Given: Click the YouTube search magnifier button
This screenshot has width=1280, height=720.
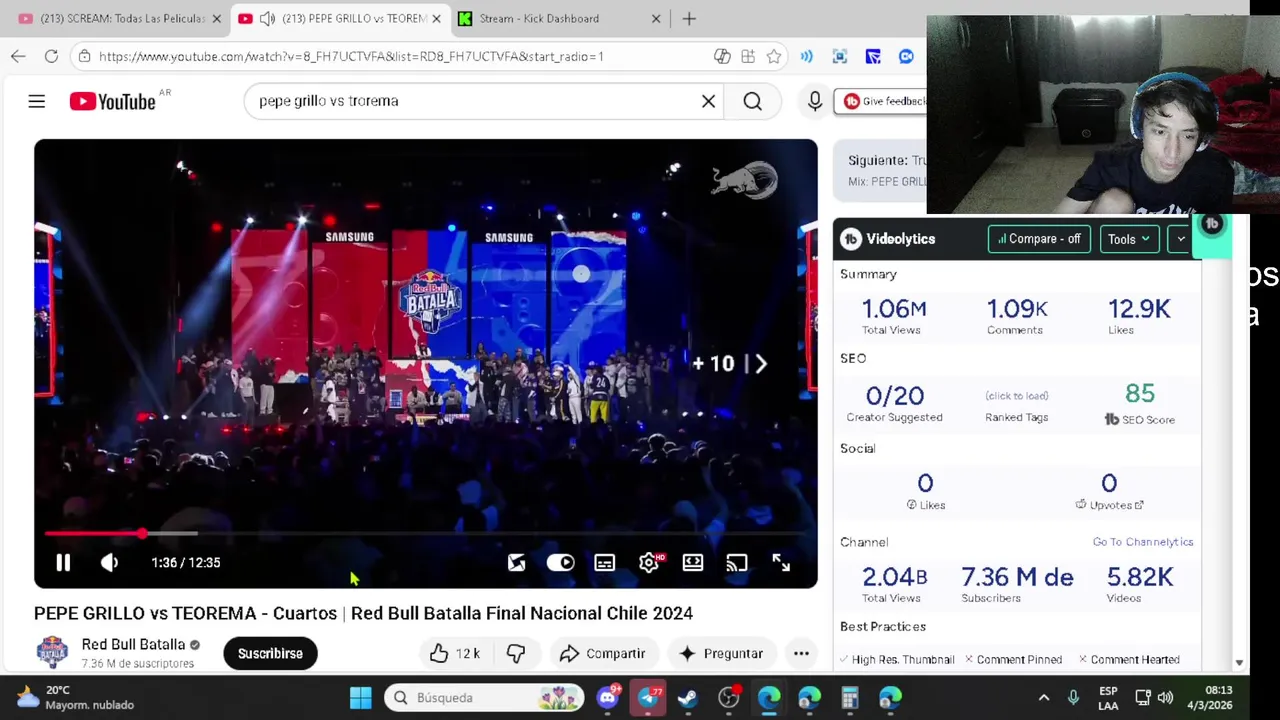Looking at the screenshot, I should [x=752, y=101].
